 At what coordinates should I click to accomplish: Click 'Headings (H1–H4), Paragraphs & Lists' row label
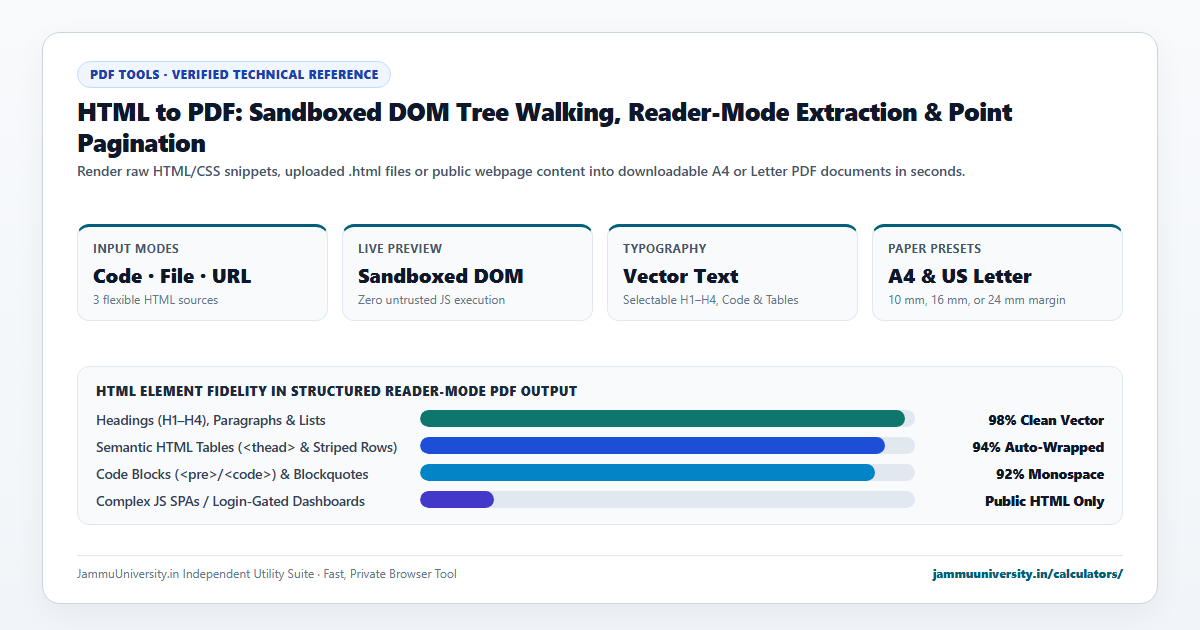click(211, 420)
